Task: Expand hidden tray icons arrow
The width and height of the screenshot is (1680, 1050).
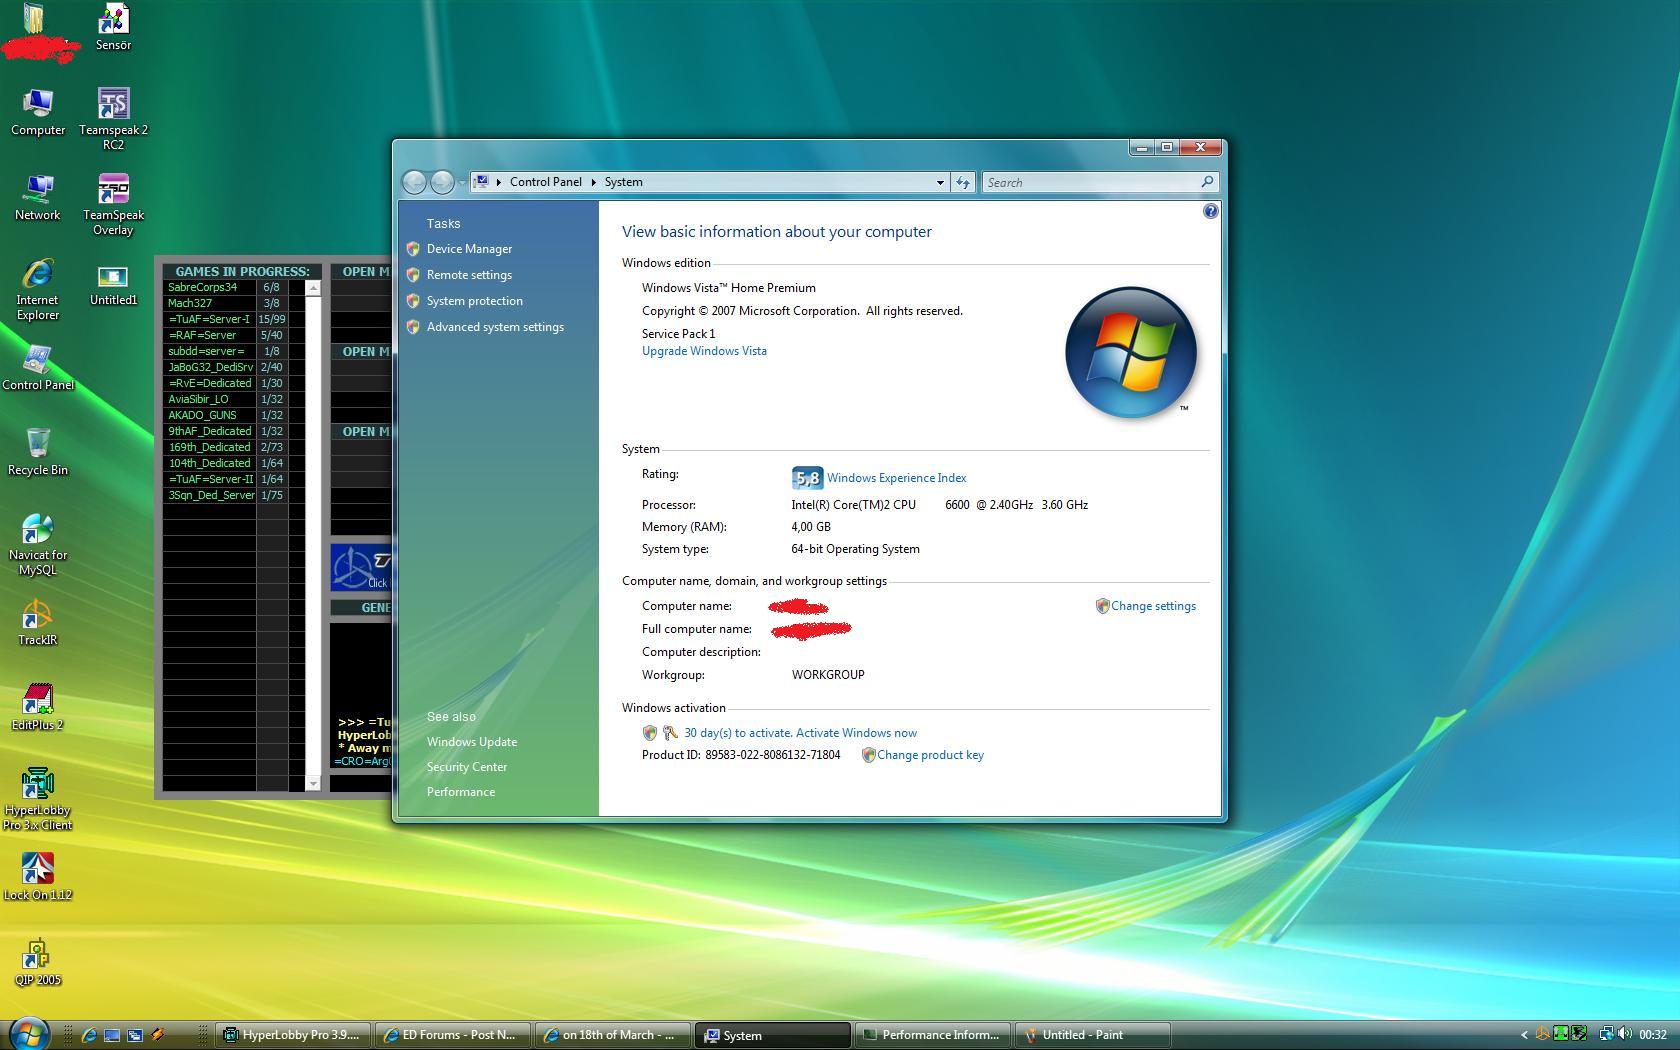Action: [1524, 1035]
